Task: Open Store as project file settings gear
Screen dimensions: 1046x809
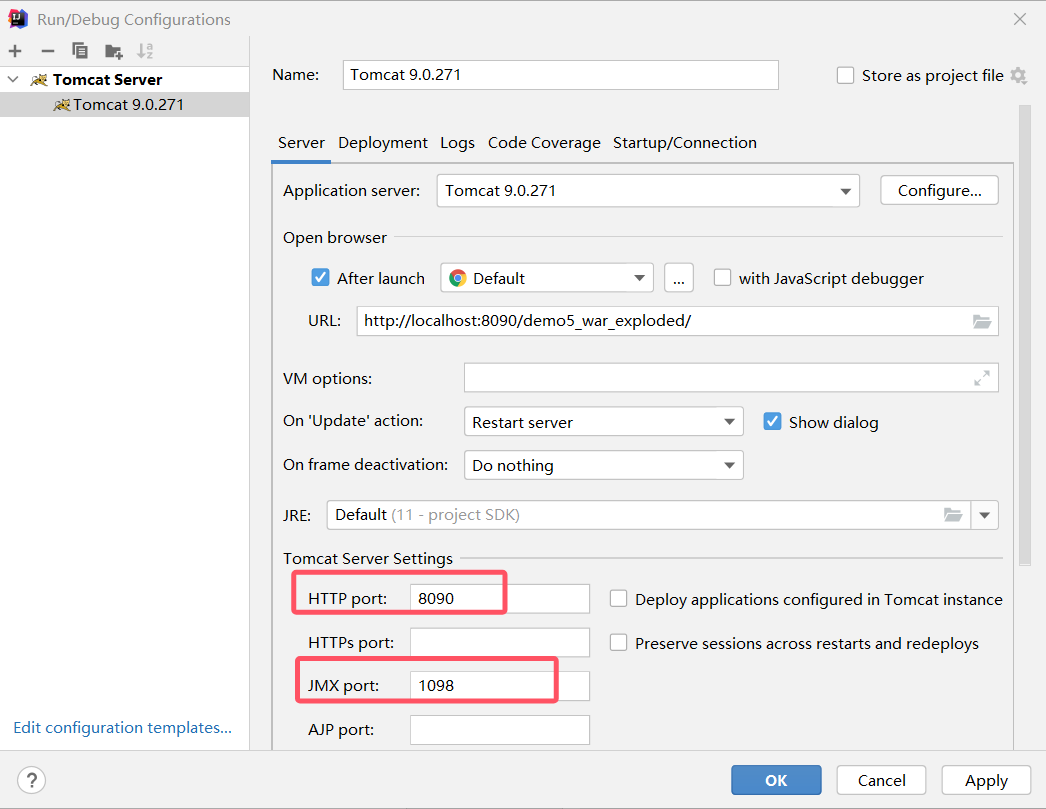Action: (x=1018, y=75)
